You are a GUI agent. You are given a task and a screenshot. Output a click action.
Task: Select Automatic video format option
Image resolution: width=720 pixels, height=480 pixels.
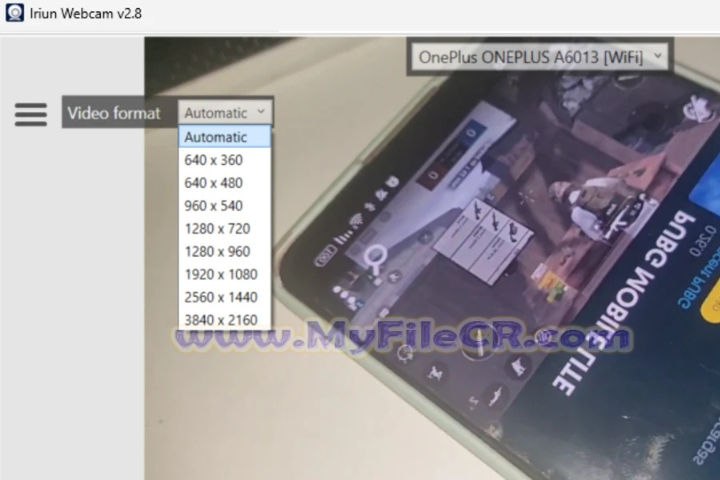pyautogui.click(x=225, y=137)
